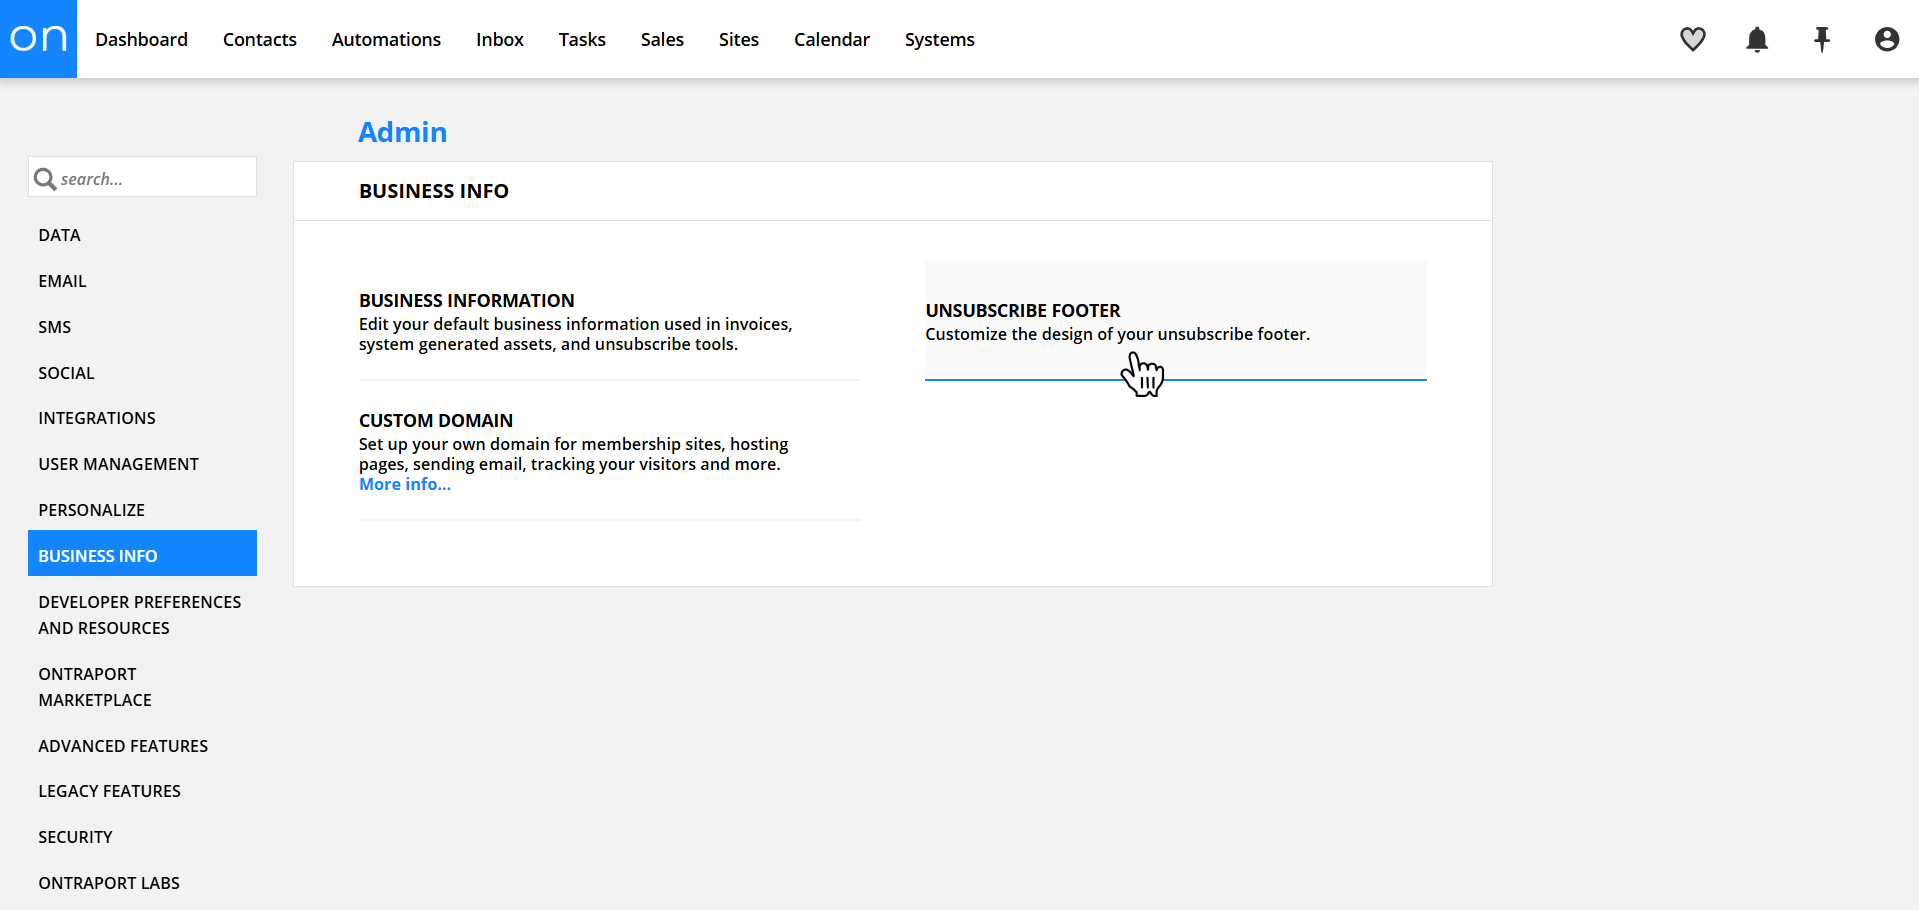
Task: Open Unsubscribe Footer settings
Action: point(1175,321)
